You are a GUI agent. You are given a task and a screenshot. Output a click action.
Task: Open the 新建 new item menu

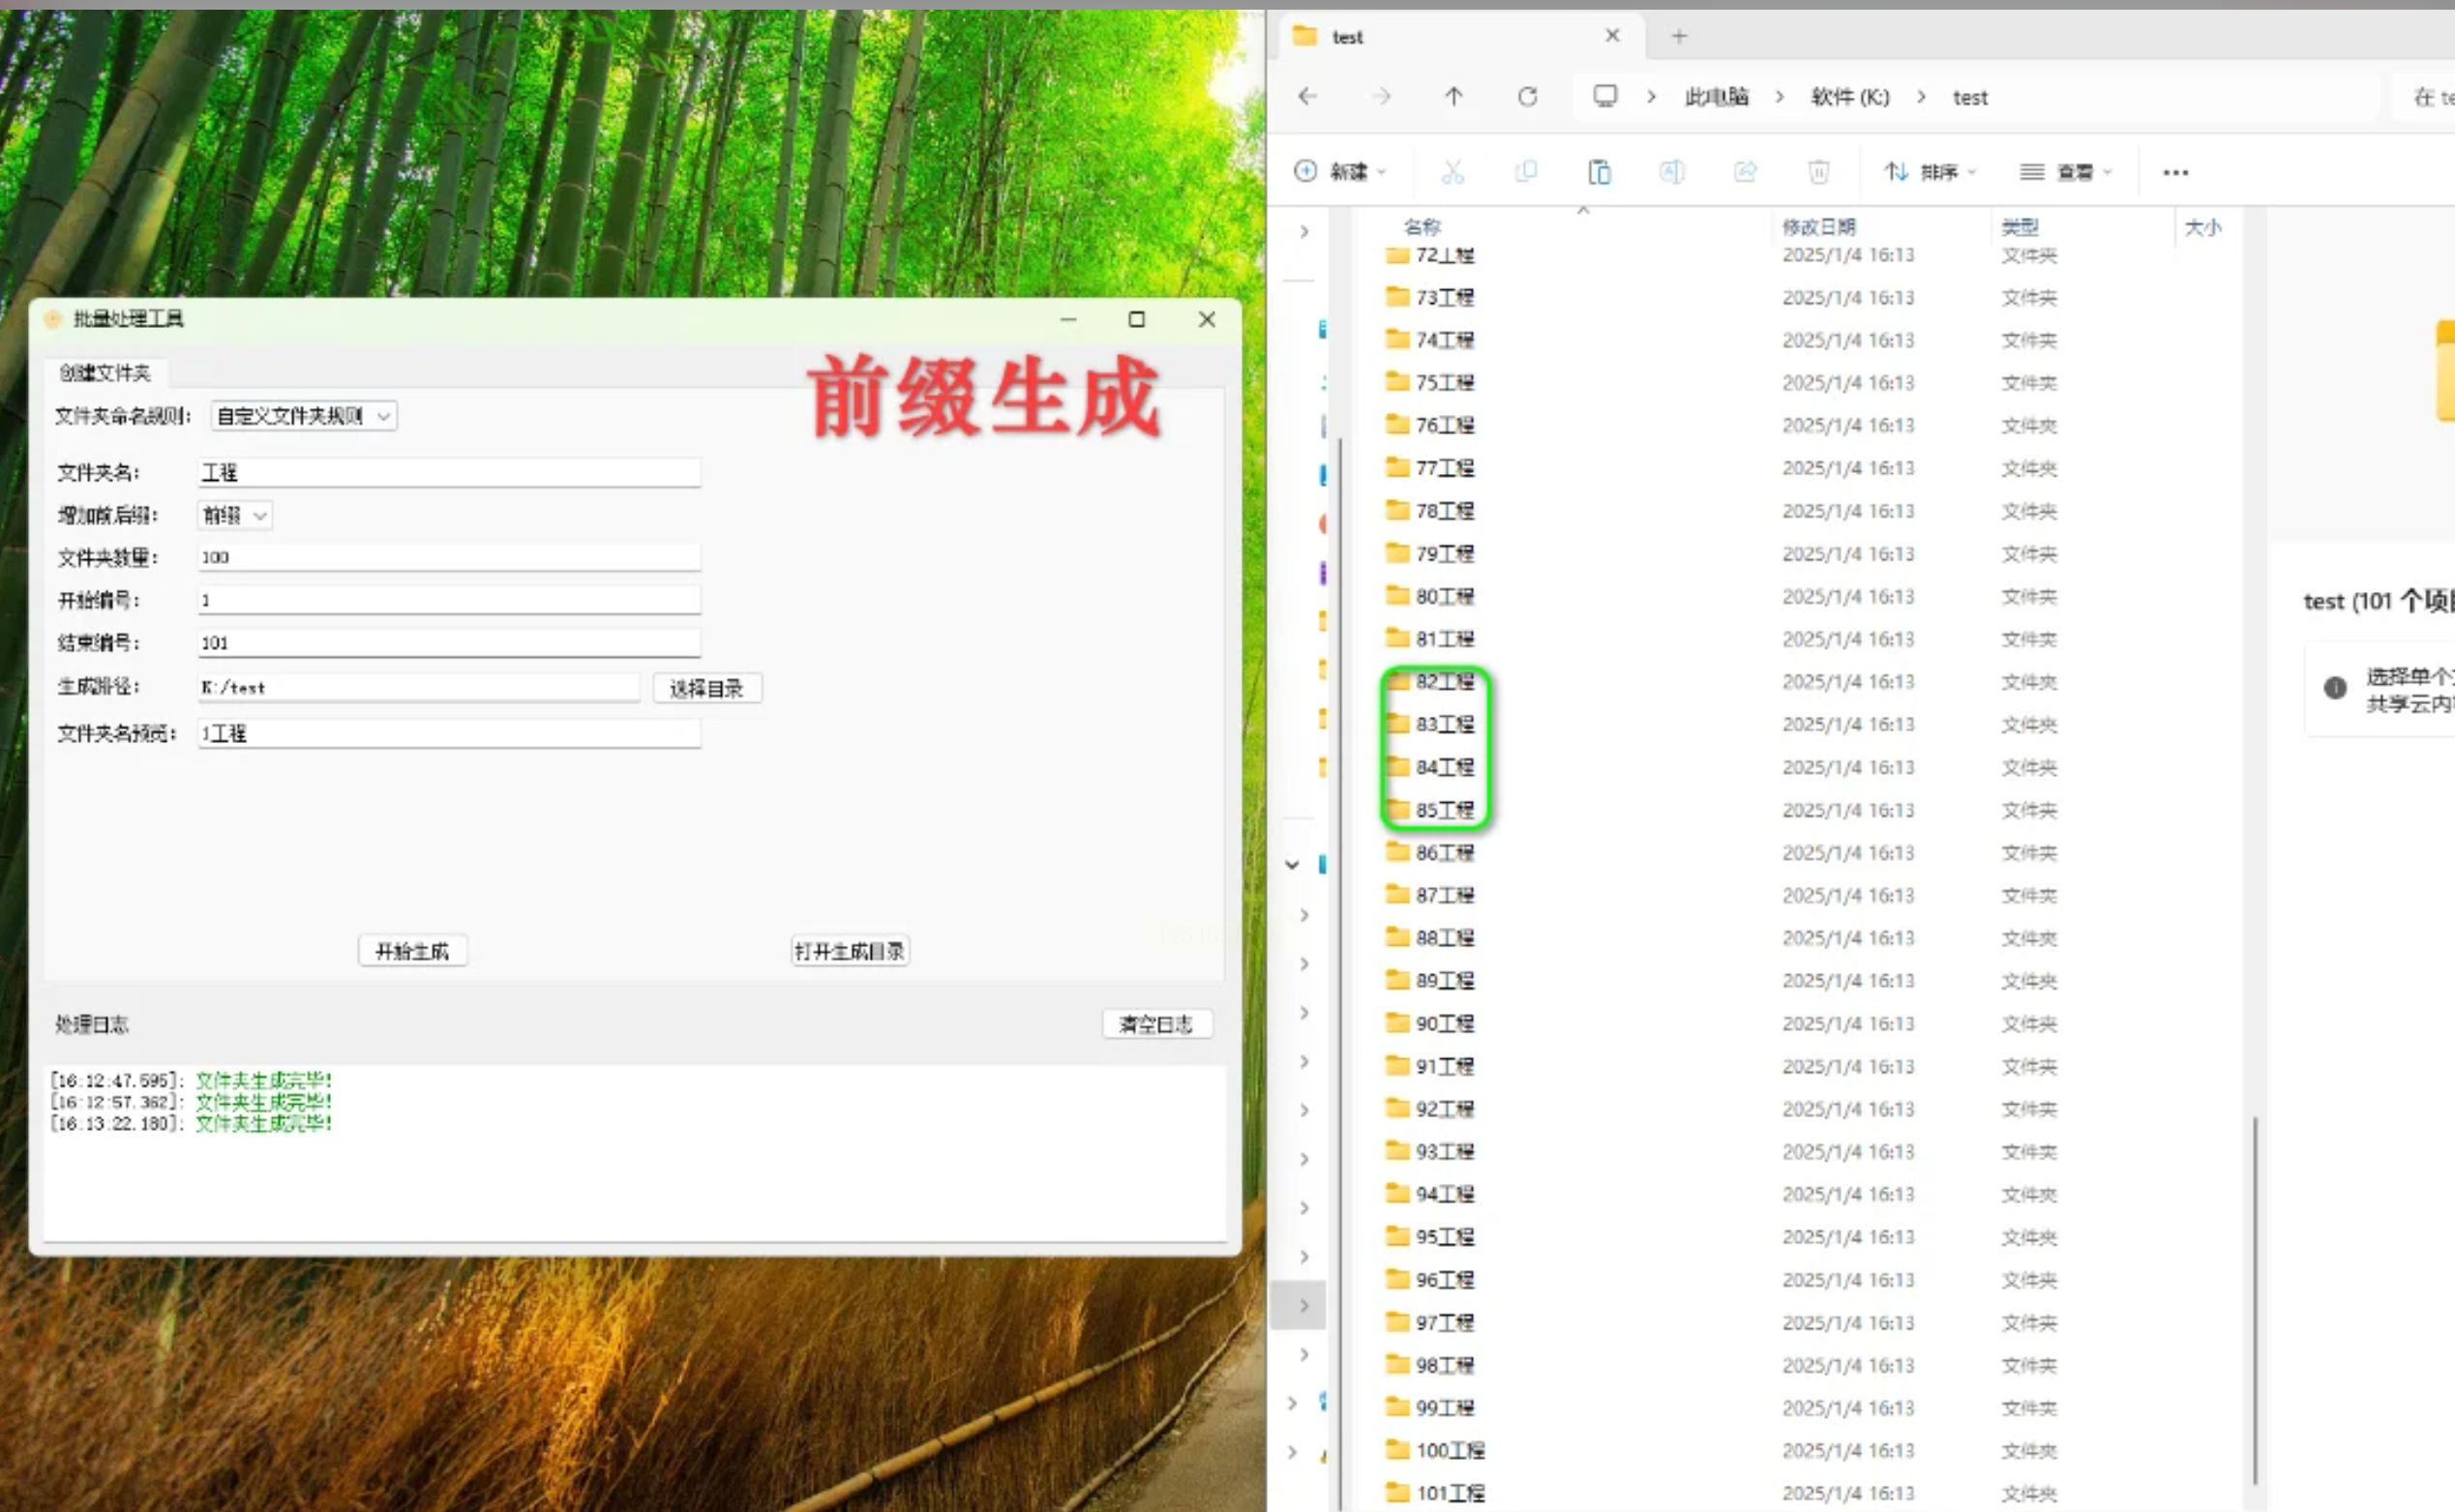(1339, 172)
